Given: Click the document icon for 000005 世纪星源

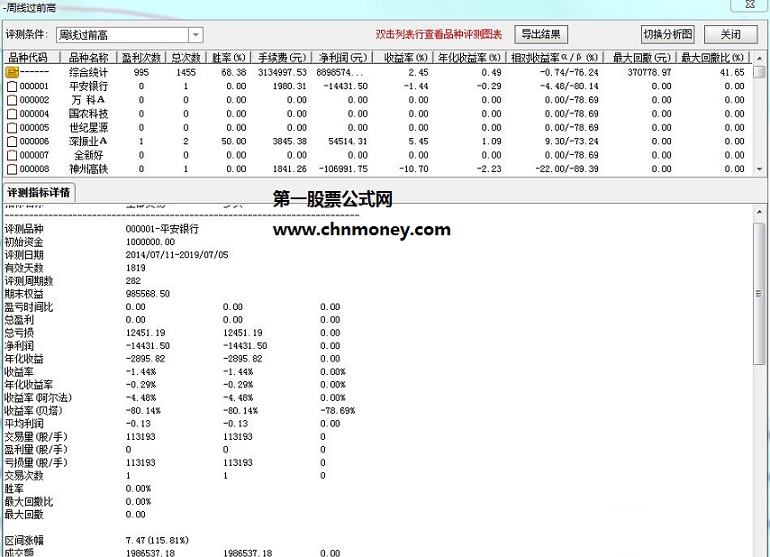Looking at the screenshot, I should [12, 128].
